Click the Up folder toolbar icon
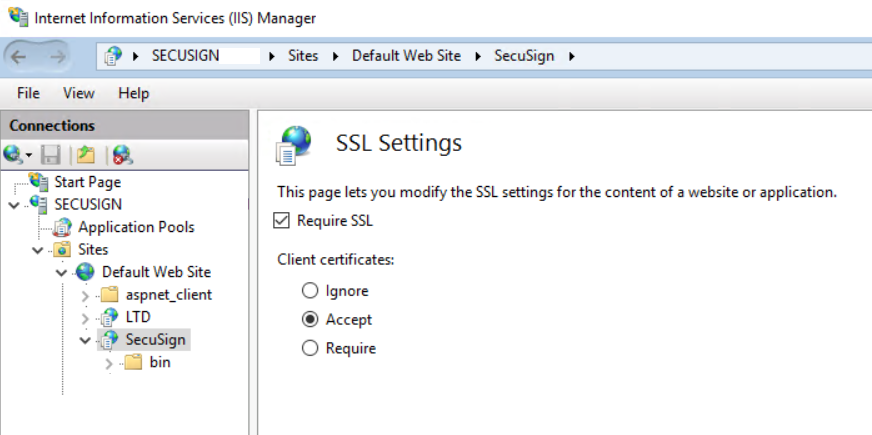The height and width of the screenshot is (435, 872). [86, 155]
